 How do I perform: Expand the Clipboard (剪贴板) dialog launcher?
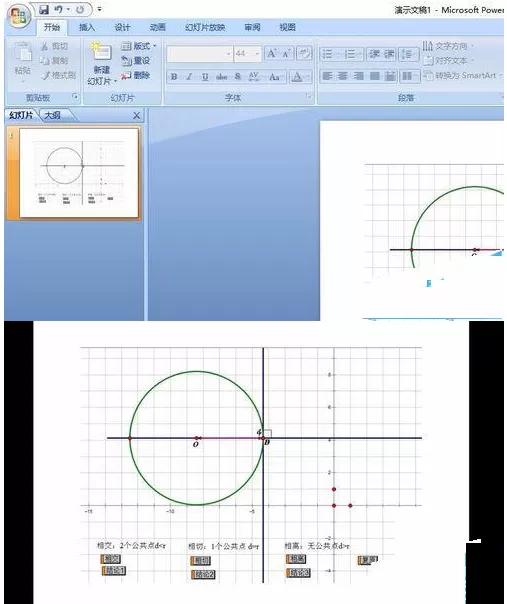(x=76, y=96)
